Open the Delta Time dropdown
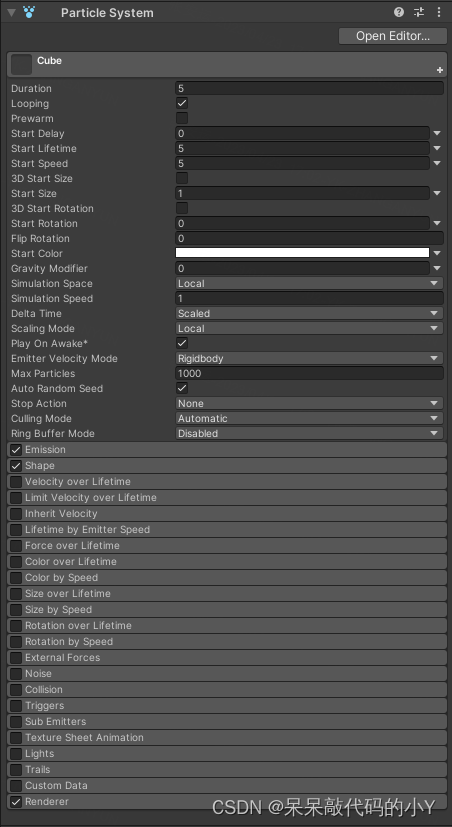Image resolution: width=452 pixels, height=827 pixels. click(x=309, y=313)
